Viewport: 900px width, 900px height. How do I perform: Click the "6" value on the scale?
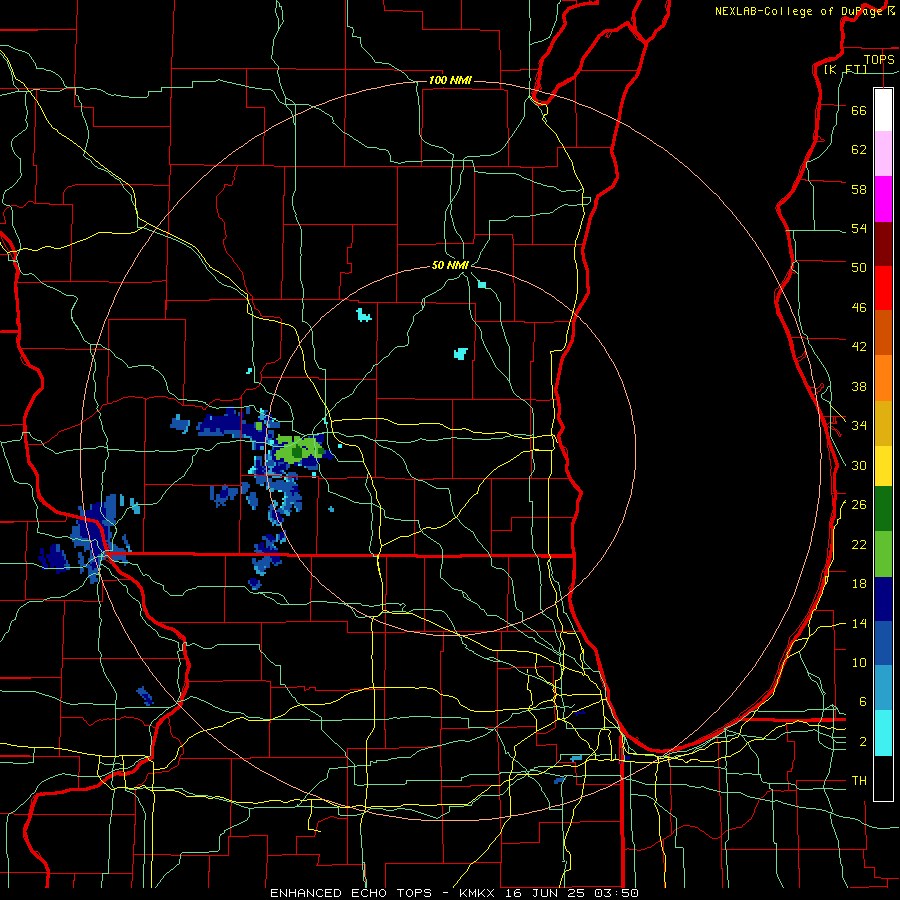click(x=863, y=702)
